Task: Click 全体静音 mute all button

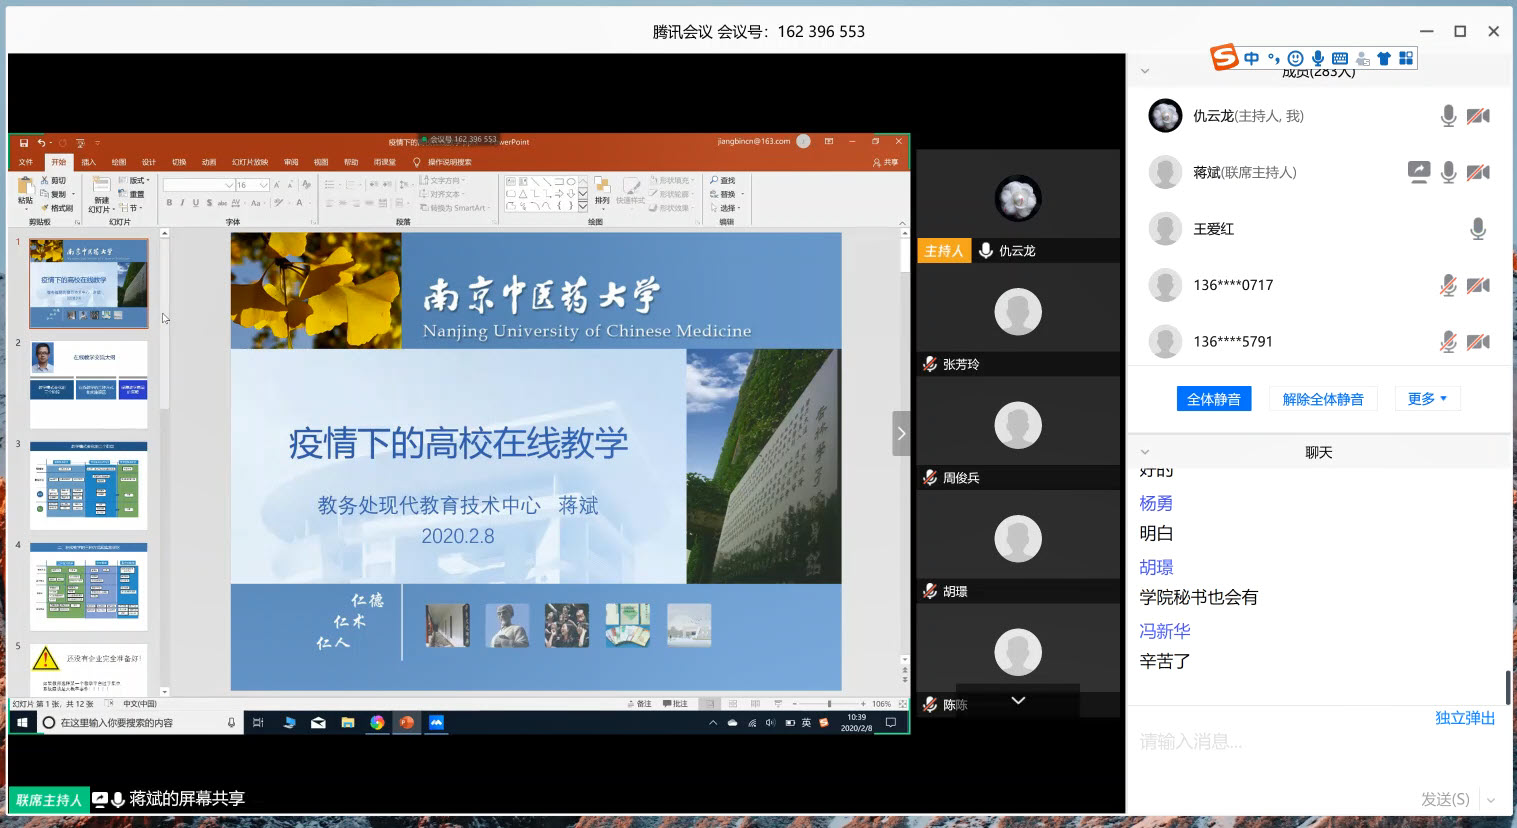Action: pyautogui.click(x=1213, y=399)
